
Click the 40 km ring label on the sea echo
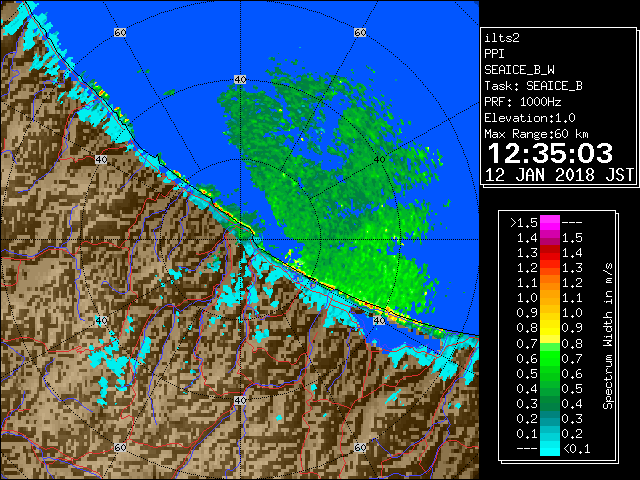[380, 160]
